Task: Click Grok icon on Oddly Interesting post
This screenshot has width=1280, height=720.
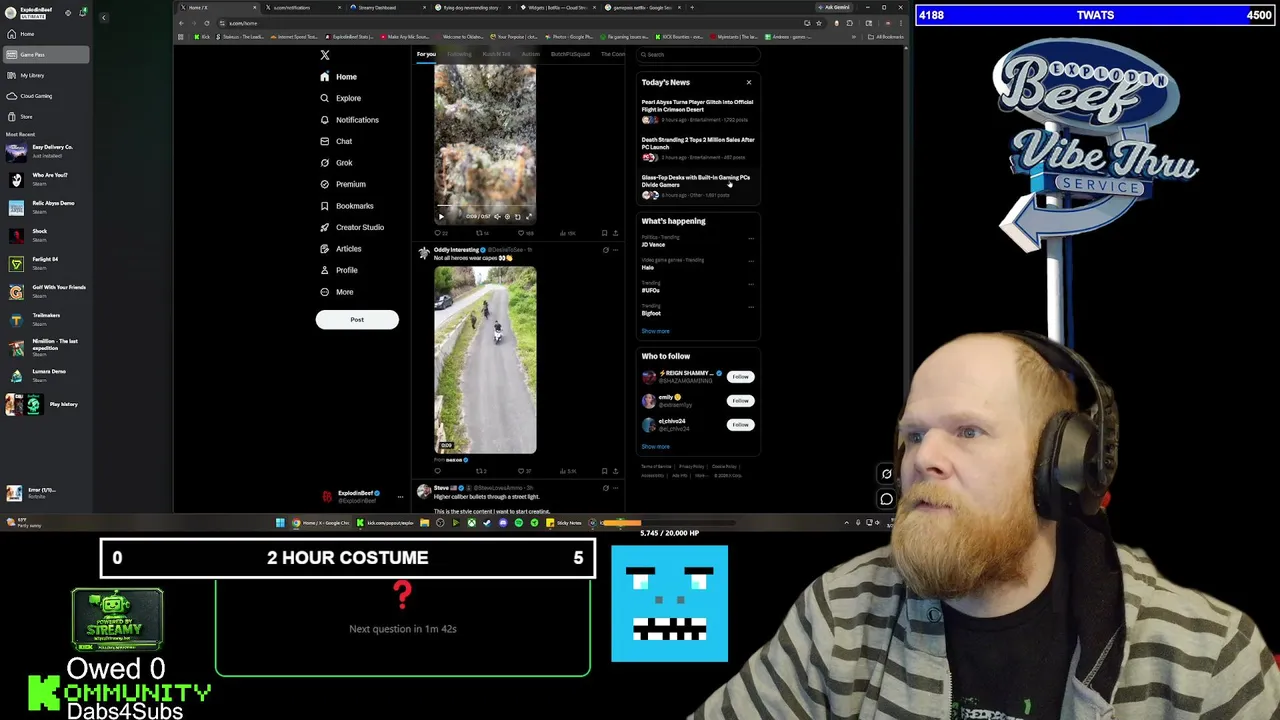Action: tap(605, 250)
